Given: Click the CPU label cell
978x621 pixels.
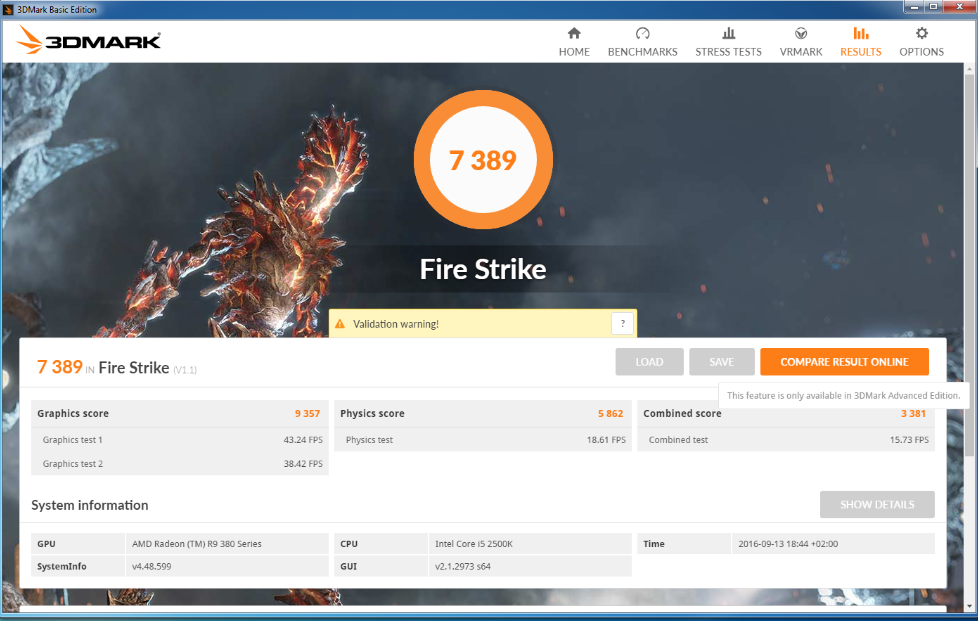Looking at the screenshot, I should (381, 544).
